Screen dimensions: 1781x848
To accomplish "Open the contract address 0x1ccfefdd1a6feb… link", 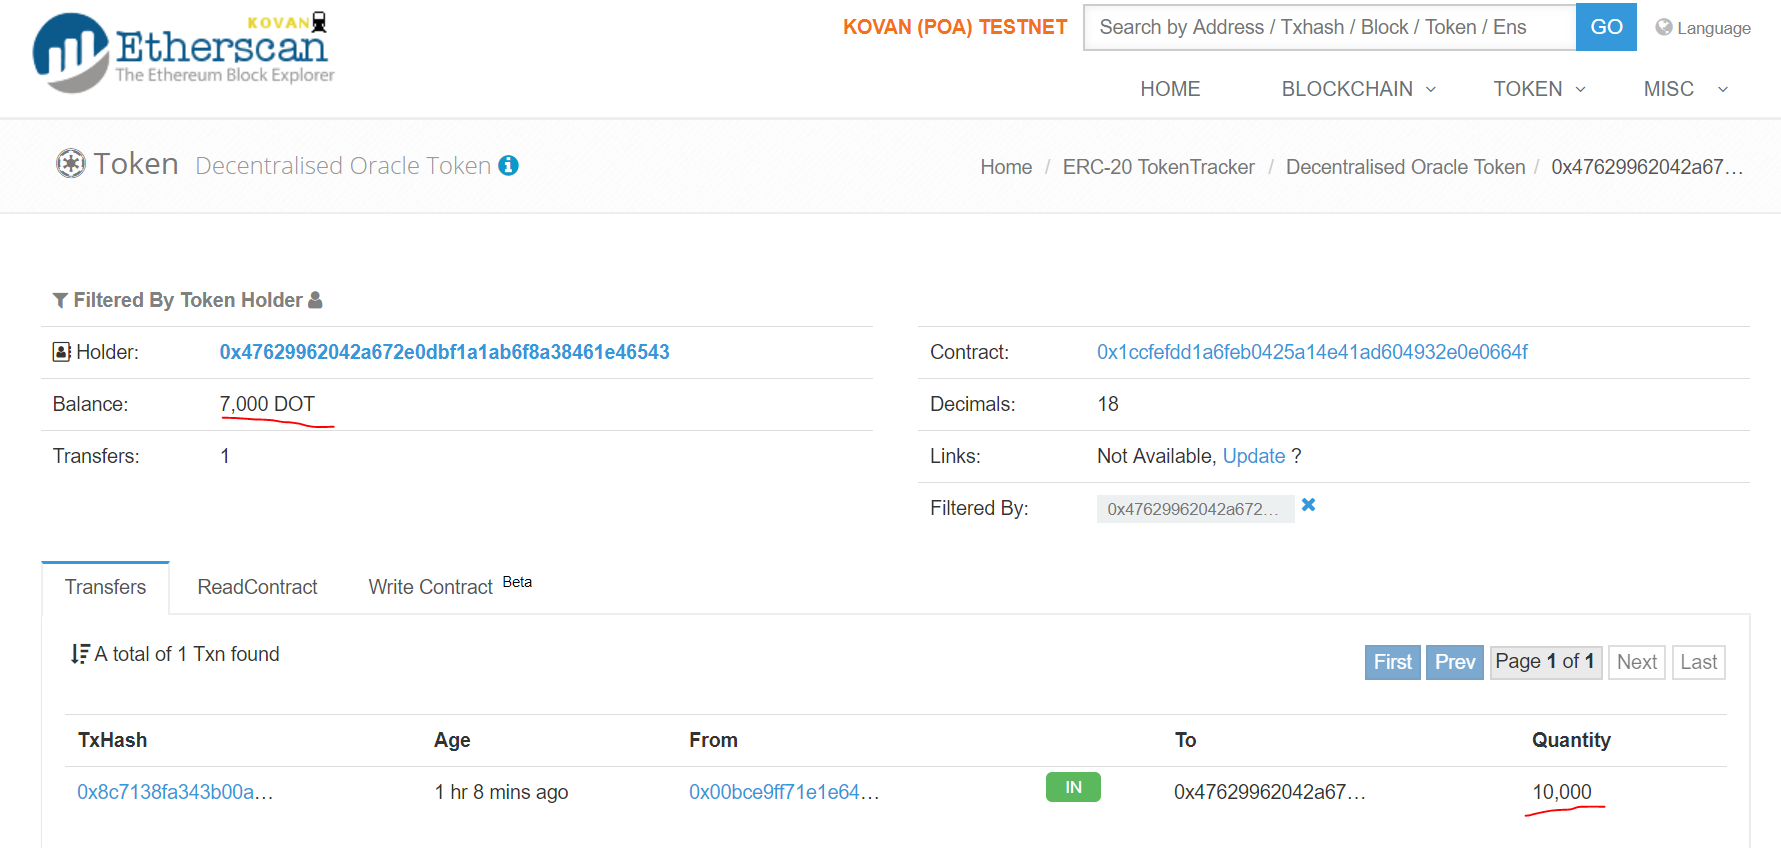I will (1312, 352).
